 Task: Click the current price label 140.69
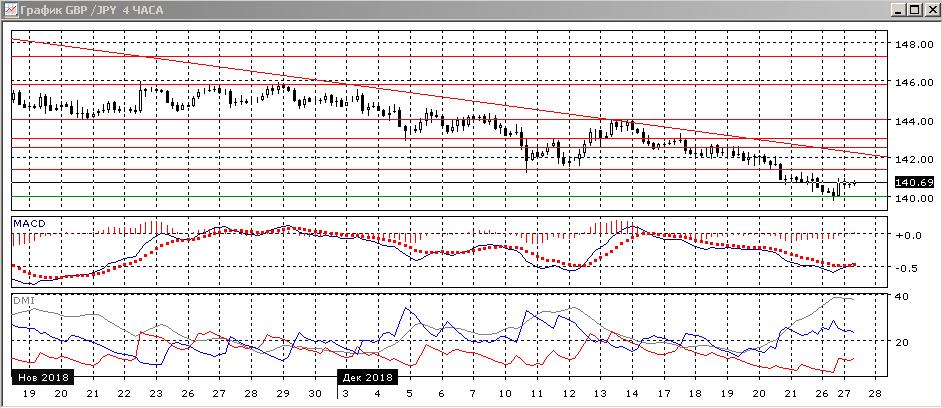pos(914,182)
